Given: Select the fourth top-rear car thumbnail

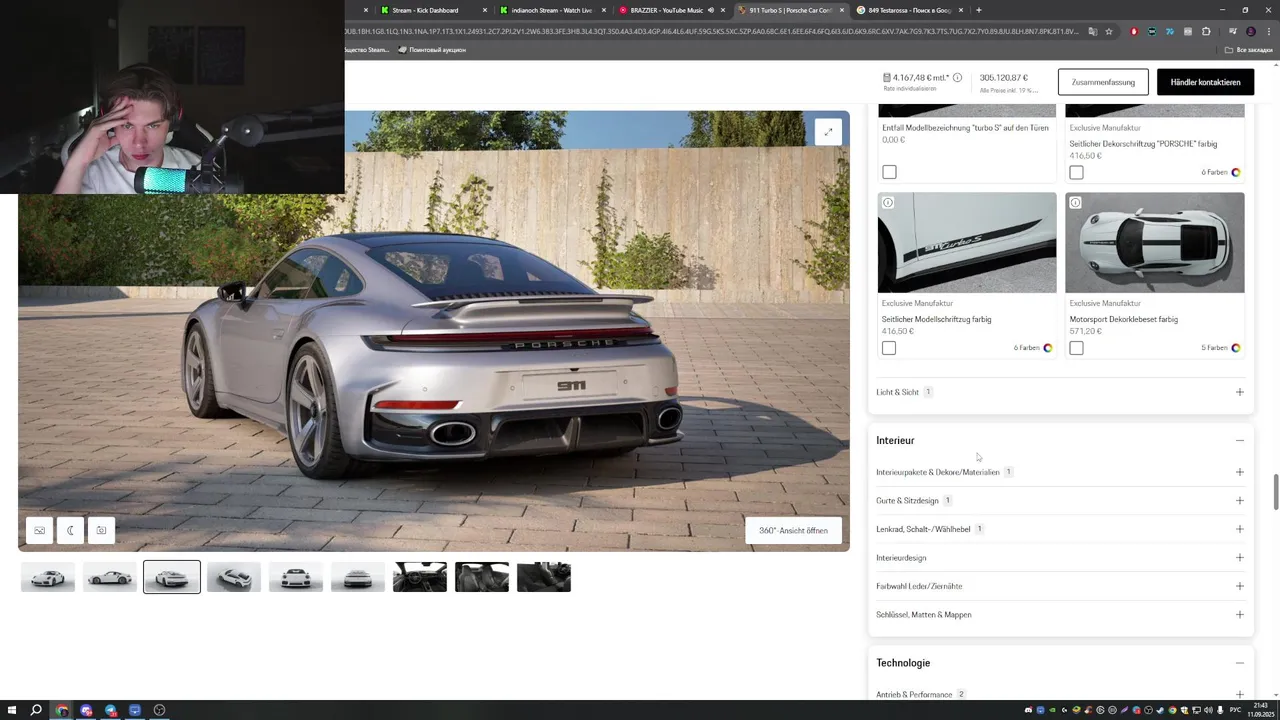Looking at the screenshot, I should coord(234,577).
